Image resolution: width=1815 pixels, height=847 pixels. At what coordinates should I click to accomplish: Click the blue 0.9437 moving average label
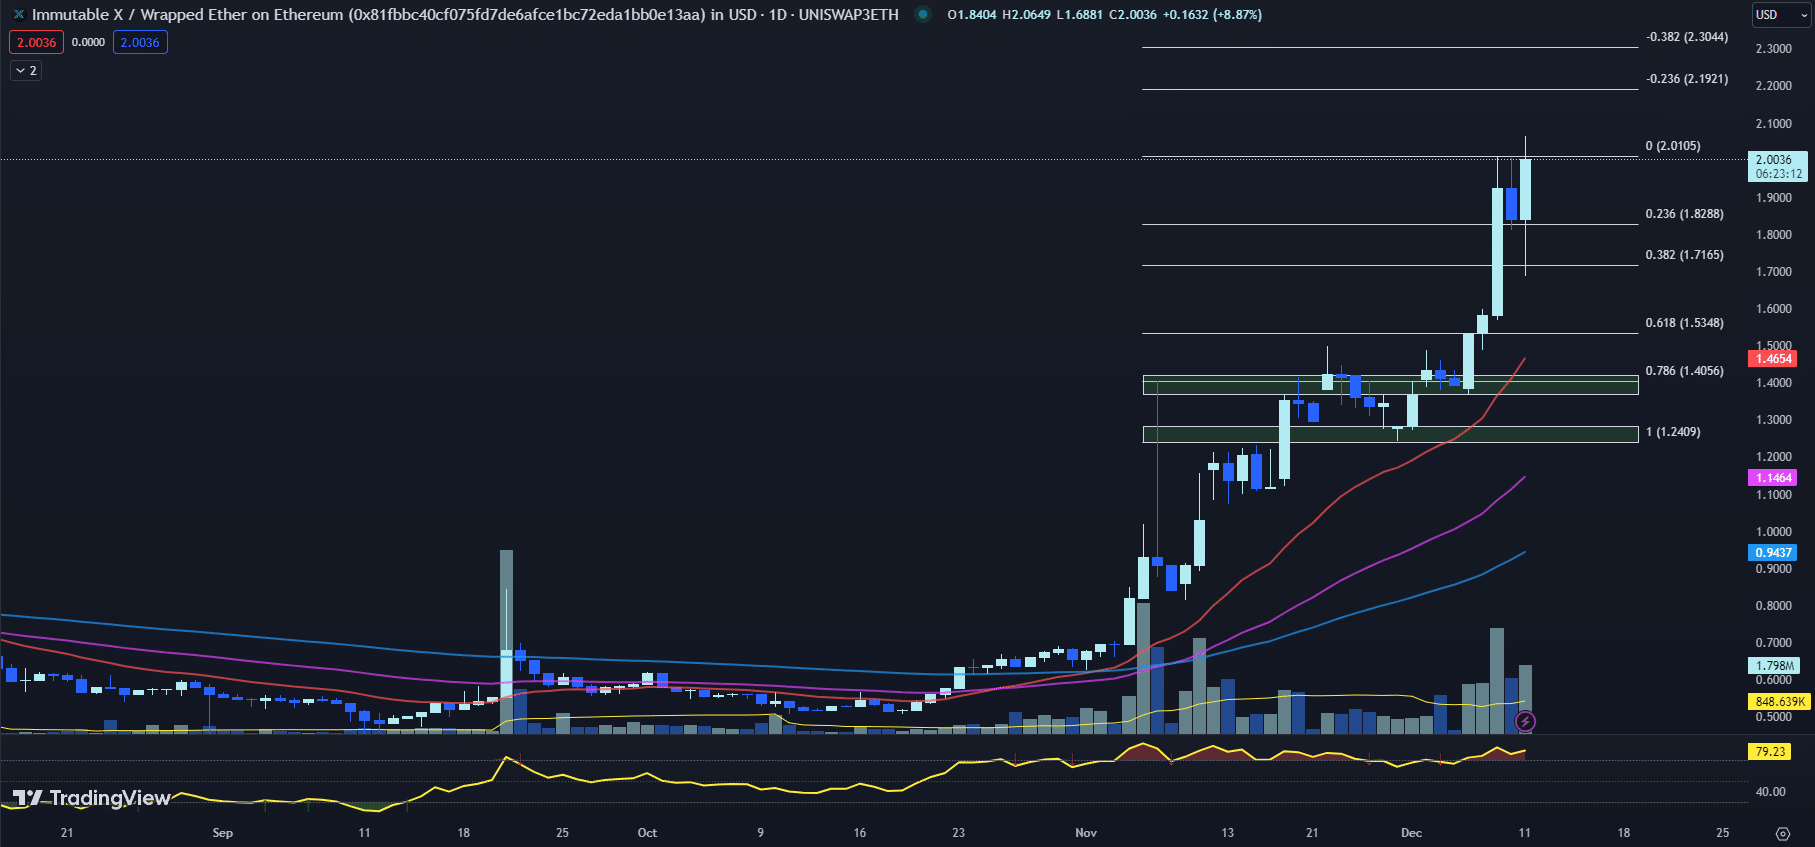tap(1773, 553)
